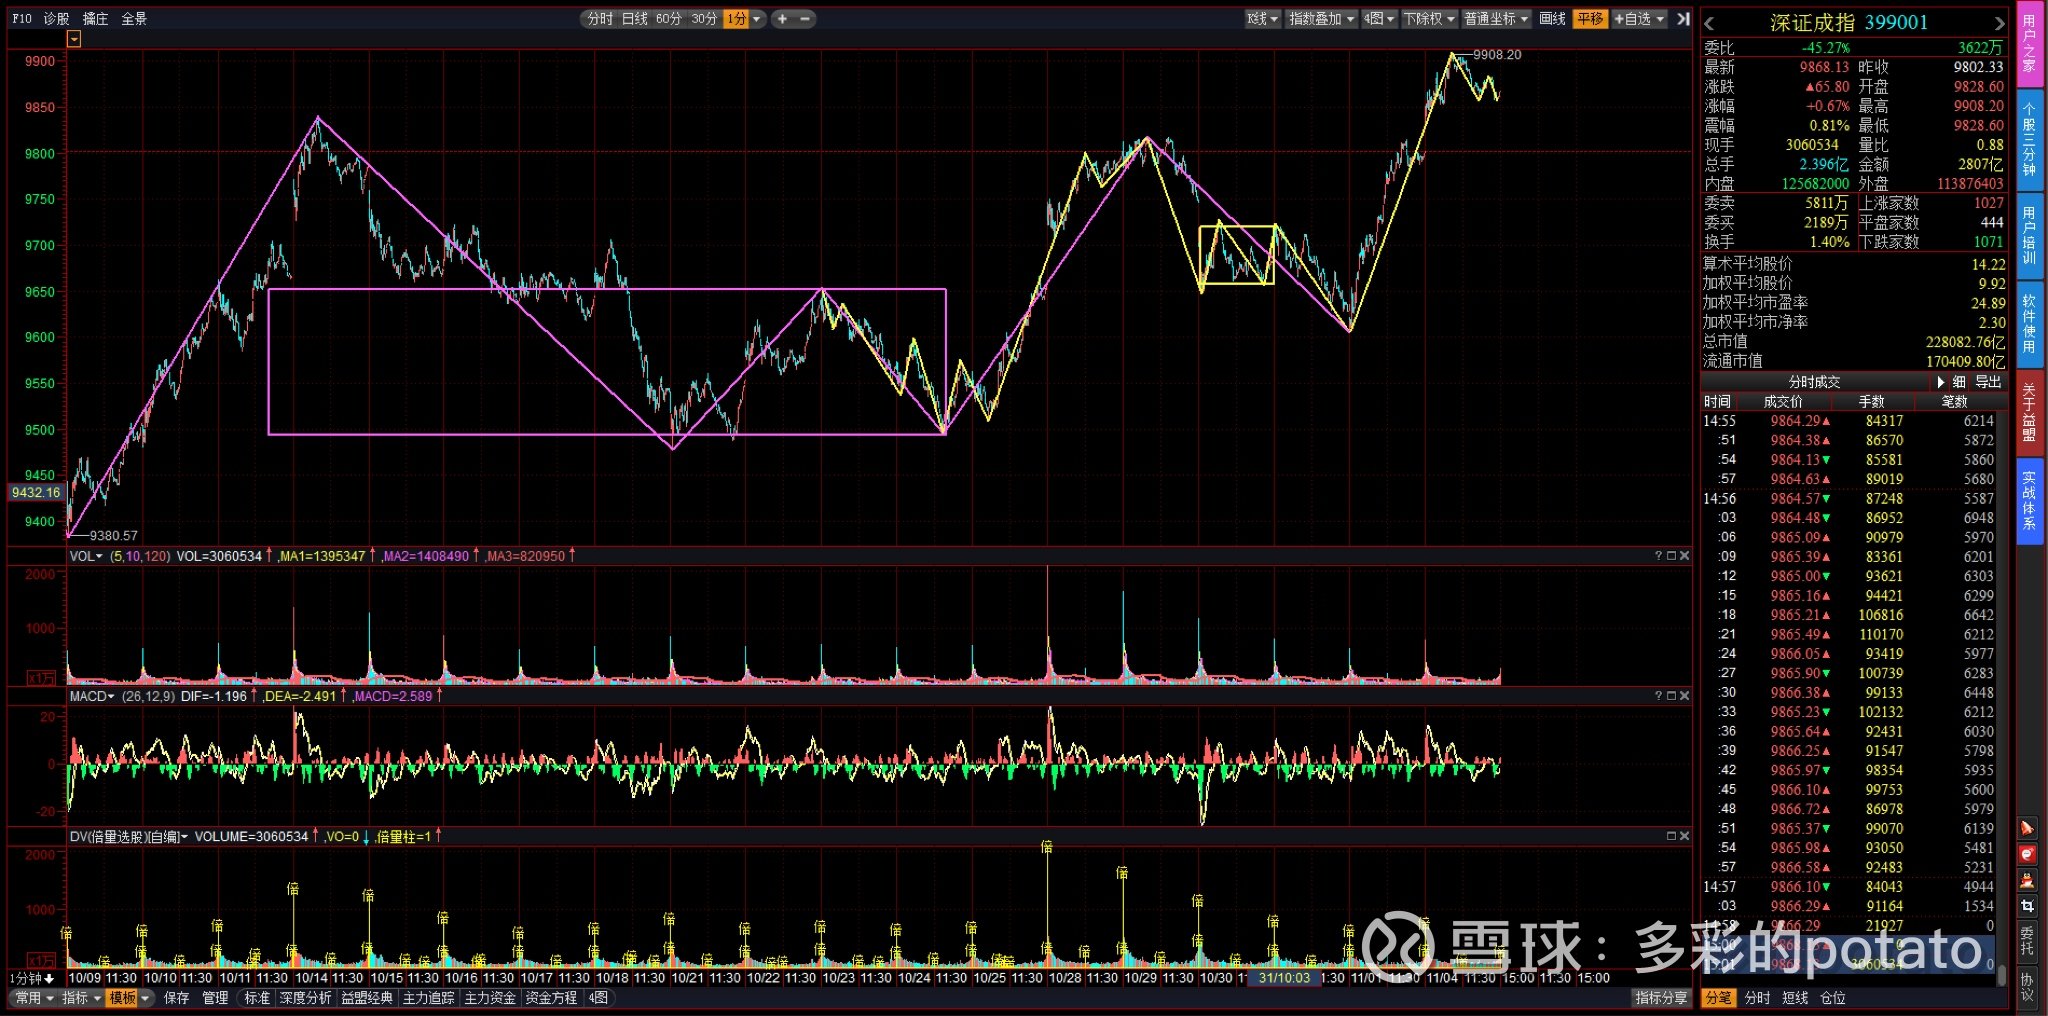Zoom out chart with minus button
The width and height of the screenshot is (2048, 1016).
coord(805,19)
